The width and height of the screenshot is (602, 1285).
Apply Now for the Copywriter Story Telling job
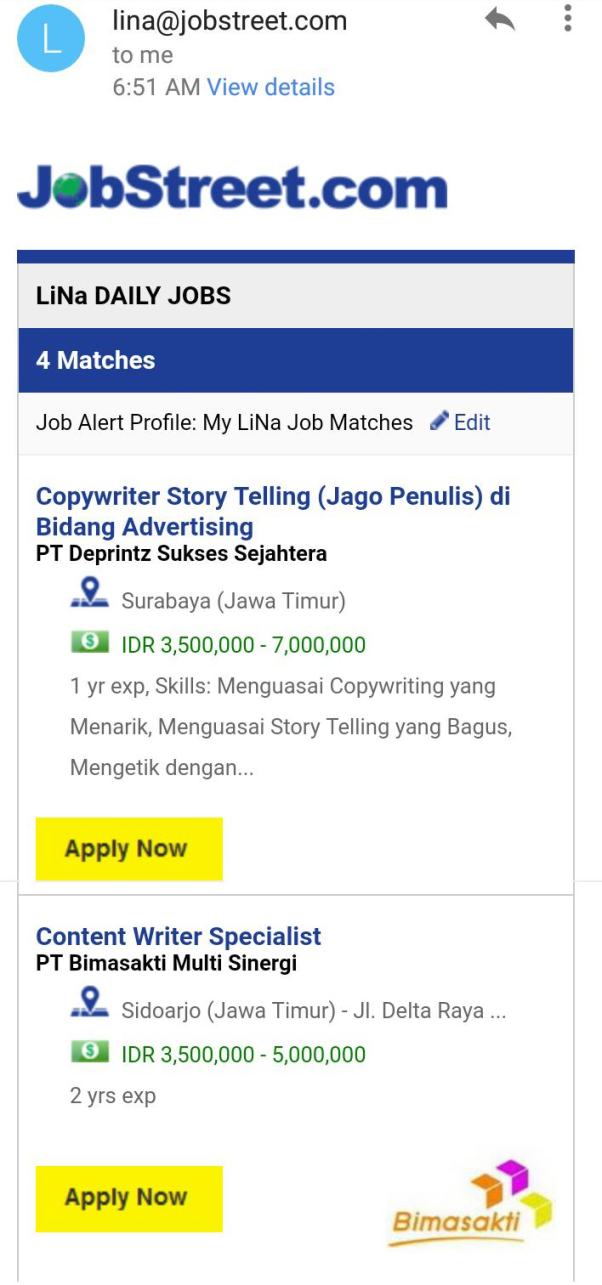(x=128, y=849)
